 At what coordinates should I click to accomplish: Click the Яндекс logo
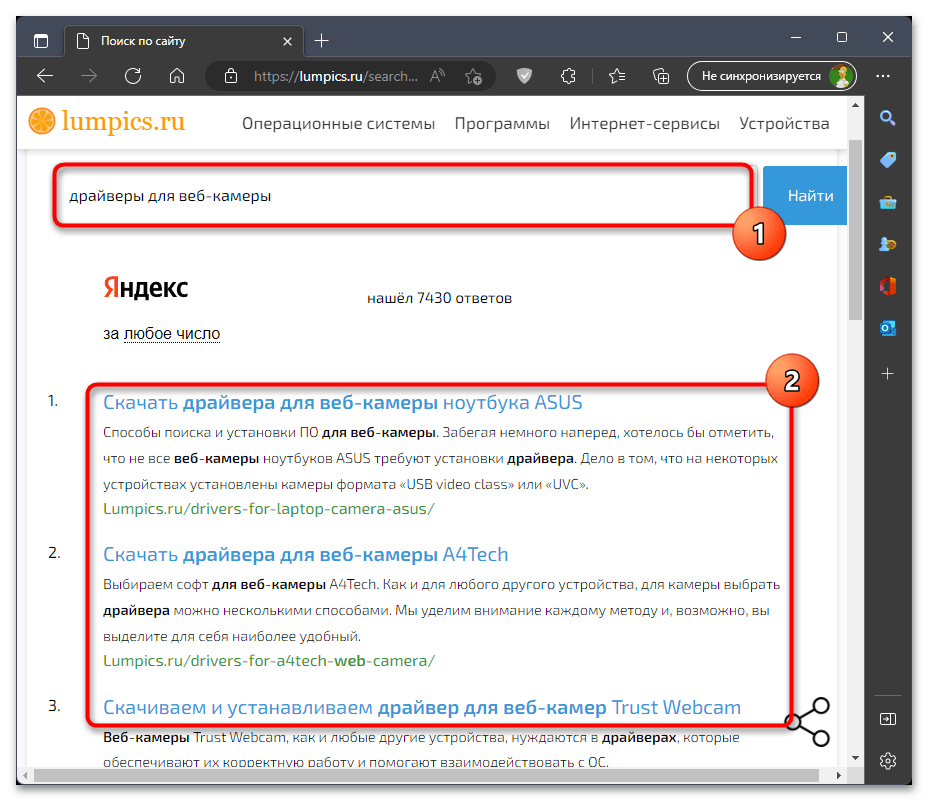coord(146,288)
